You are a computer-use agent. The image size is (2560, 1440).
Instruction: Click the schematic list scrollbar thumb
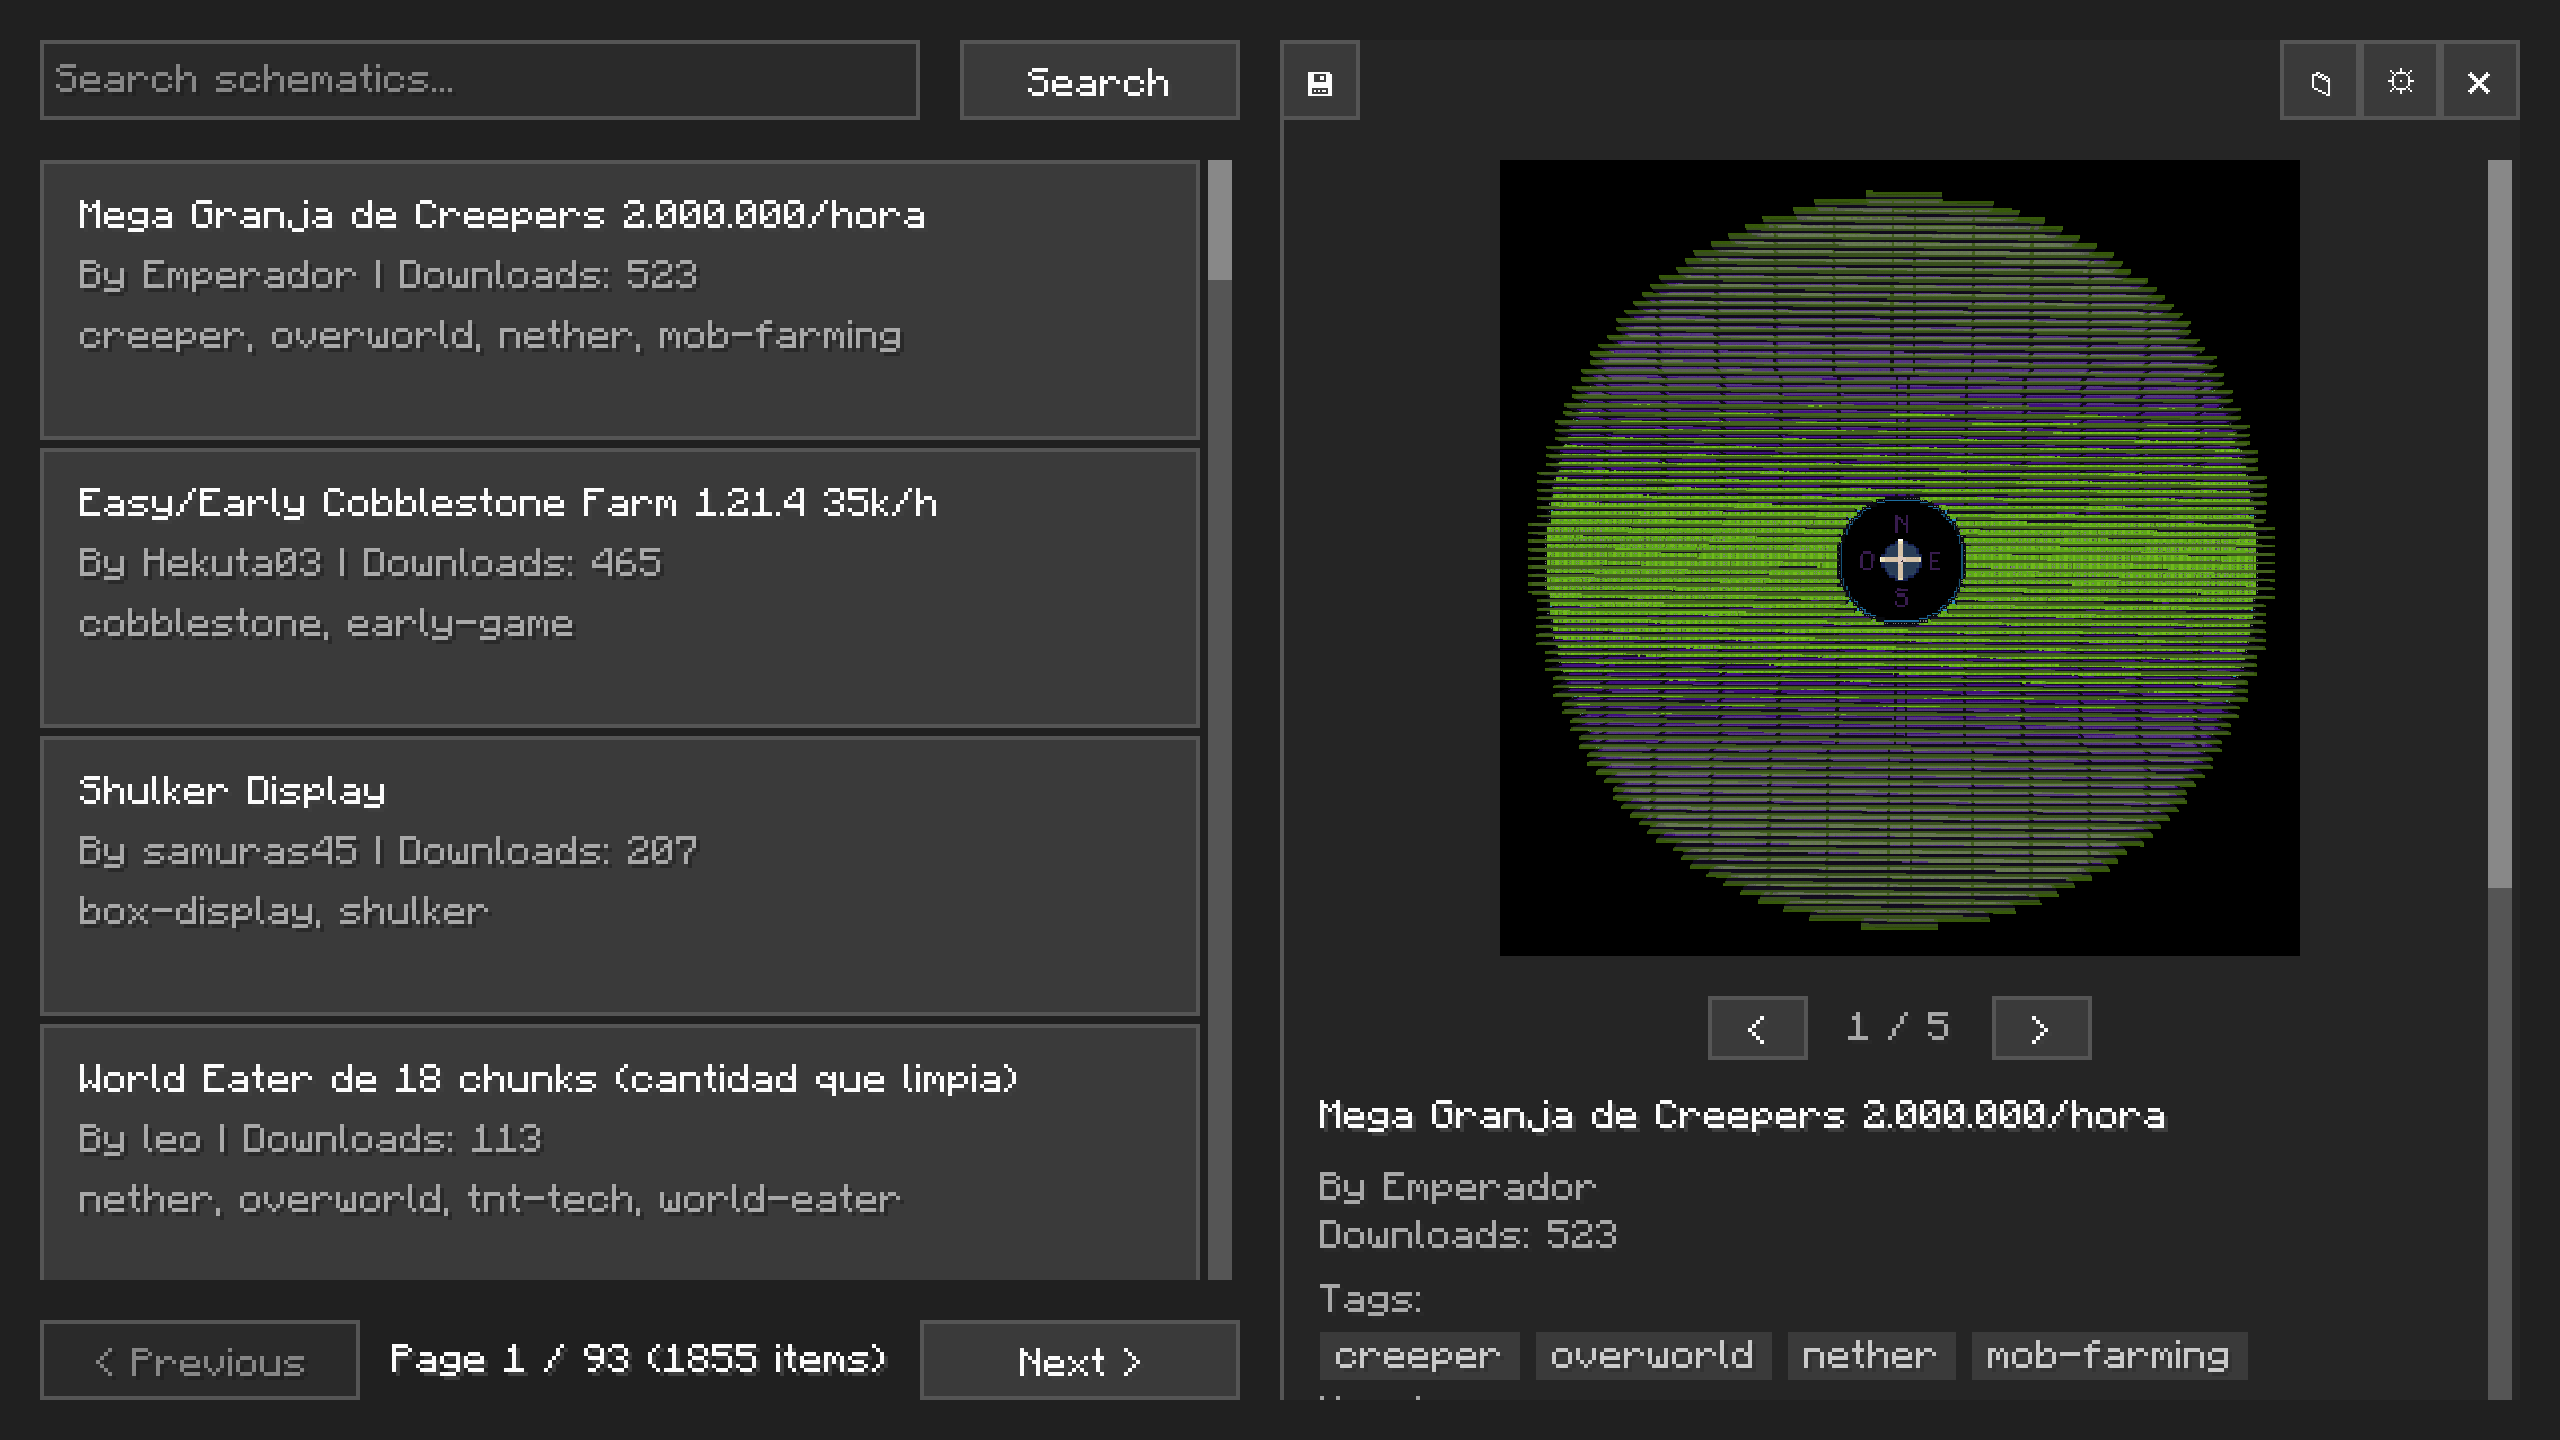coord(1219,222)
